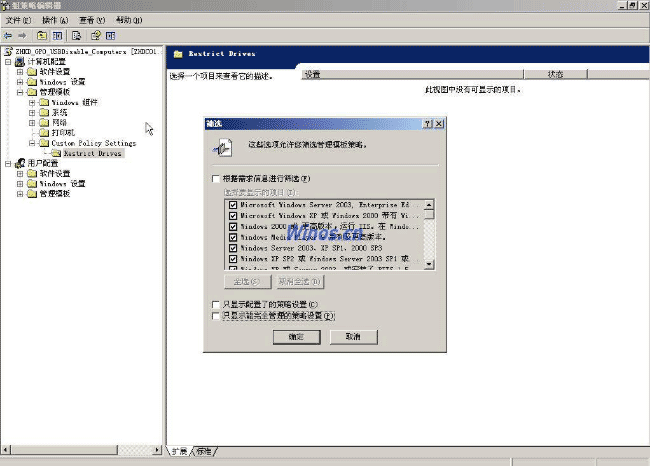Image resolution: width=650 pixels, height=467 pixels.
Task: Collapse the 用户配置 node
Action: (8, 163)
